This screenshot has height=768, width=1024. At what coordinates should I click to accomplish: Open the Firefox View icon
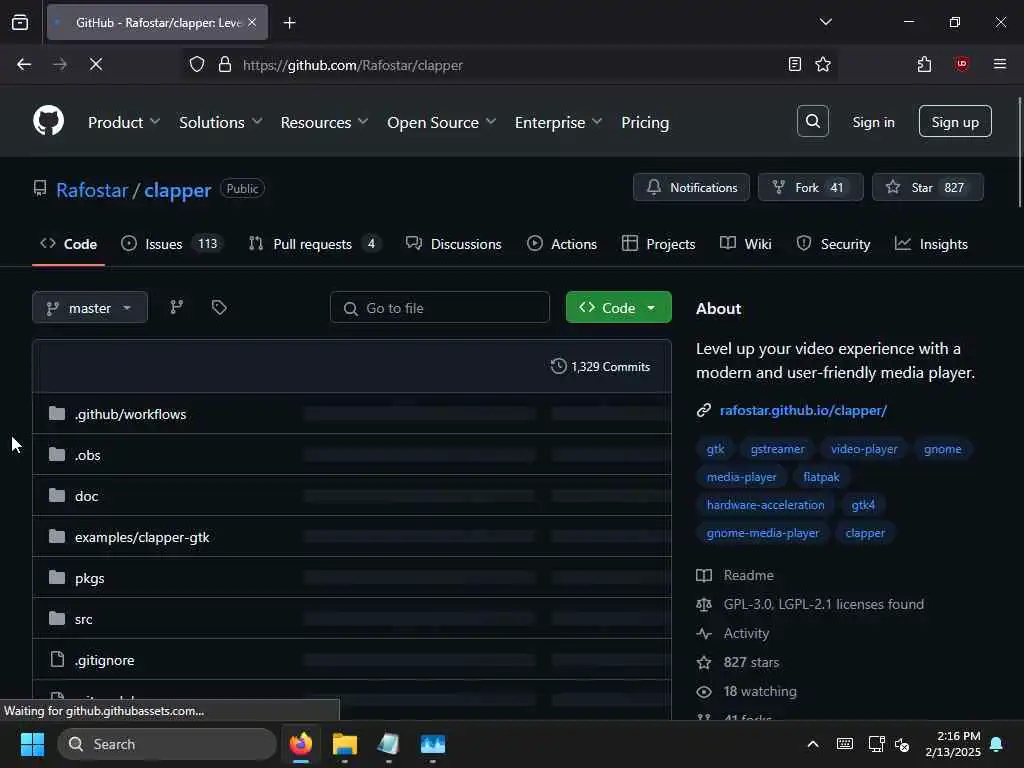[x=20, y=22]
